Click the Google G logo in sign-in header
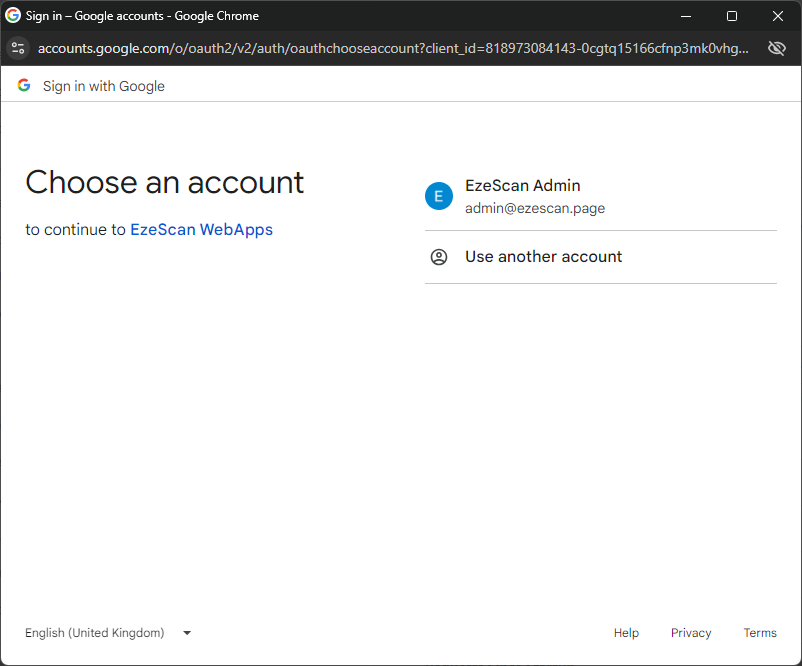This screenshot has height=666, width=802. (x=24, y=86)
